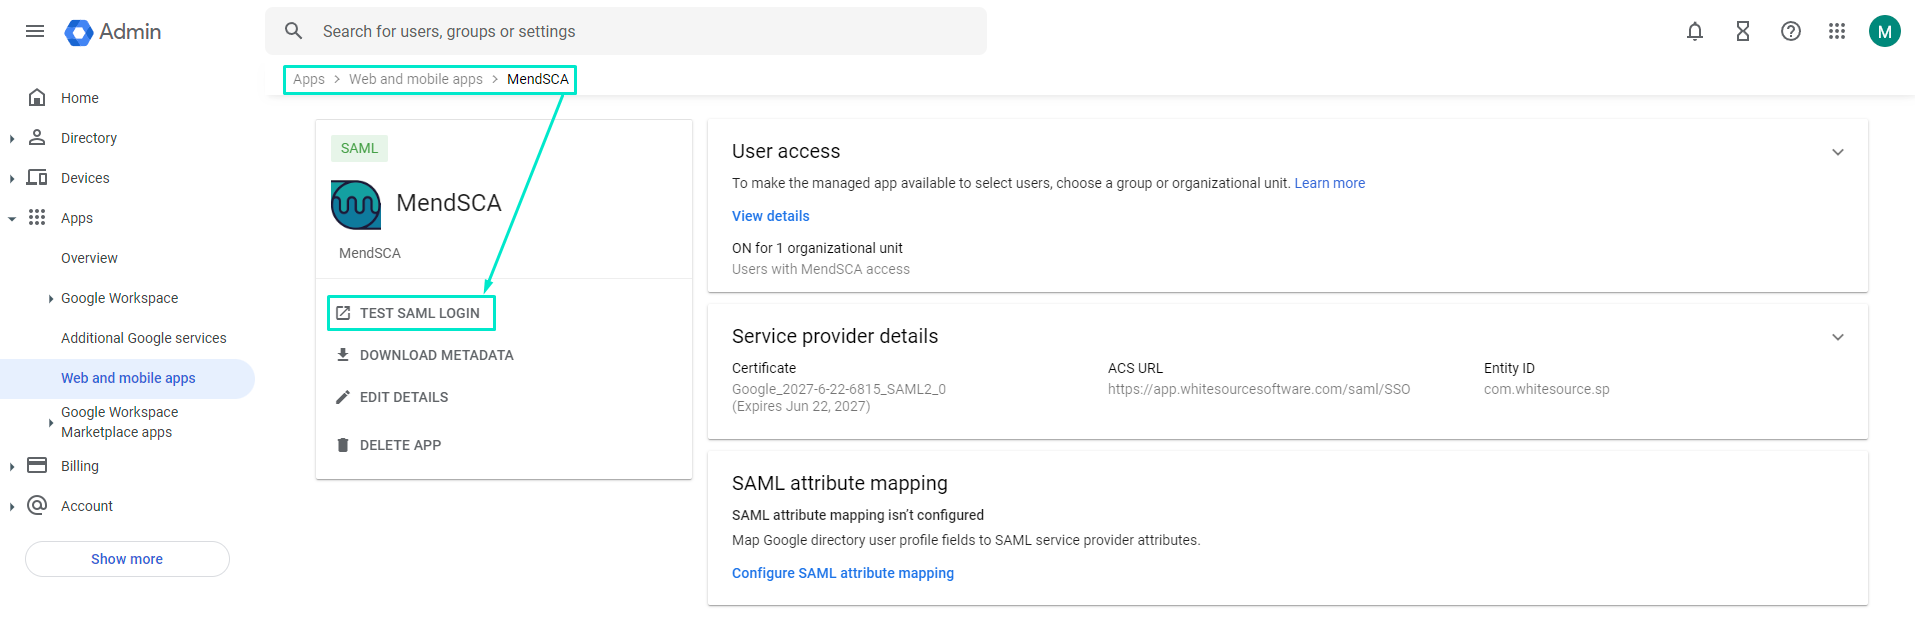Click the View details link

point(770,216)
